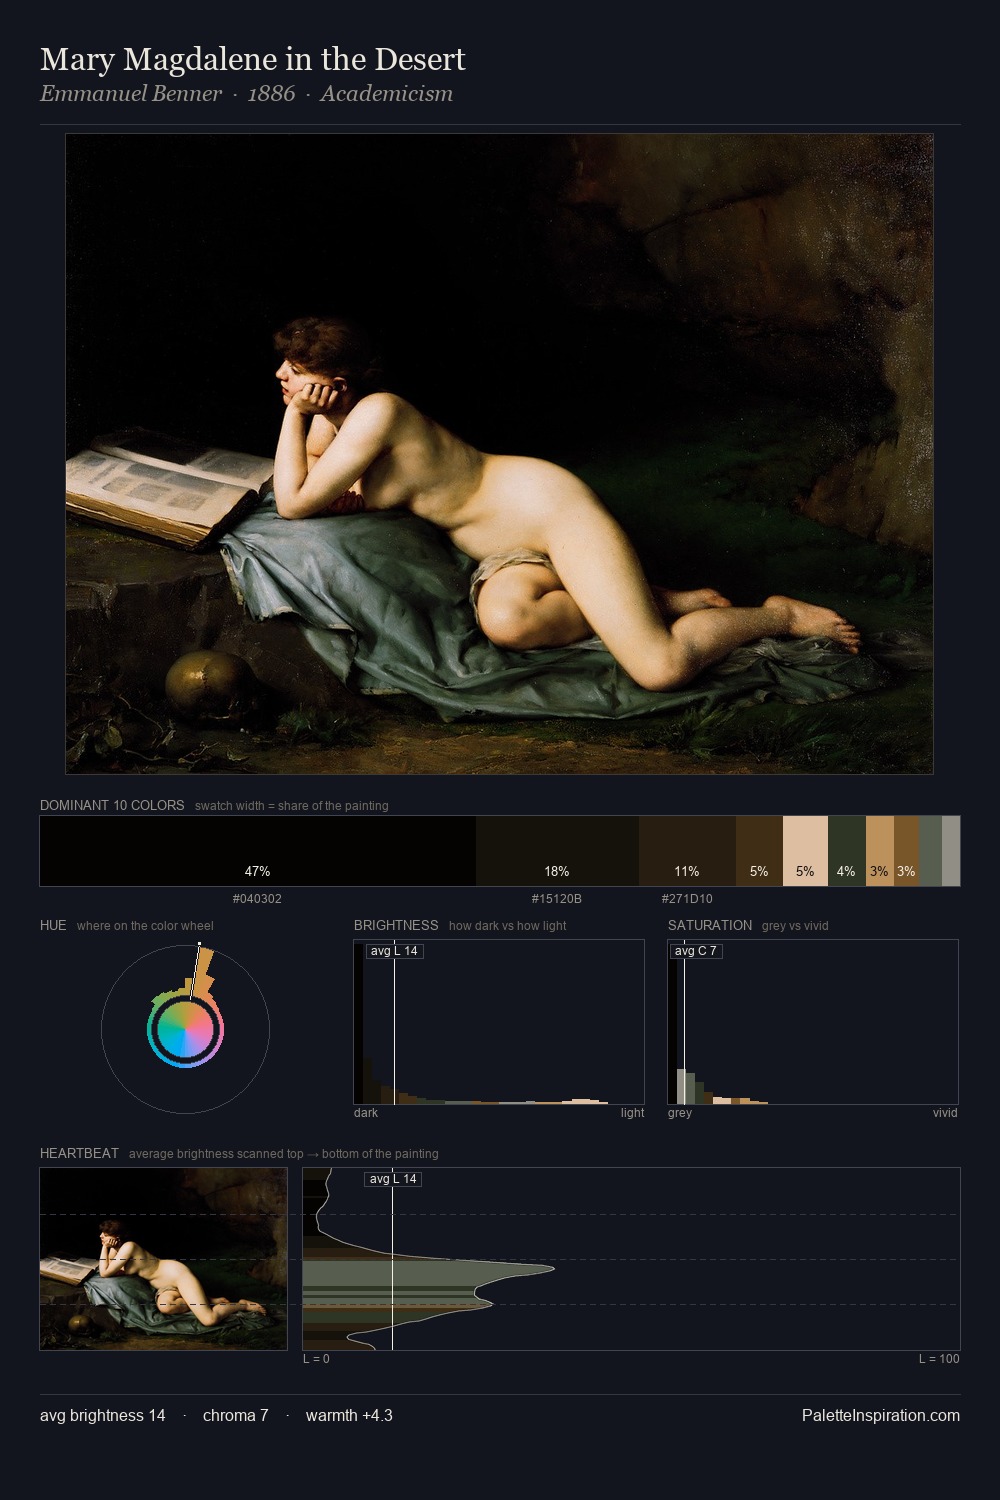This screenshot has width=1000, height=1500.
Task: Click the L = 0 axis label
Action: (316, 1359)
